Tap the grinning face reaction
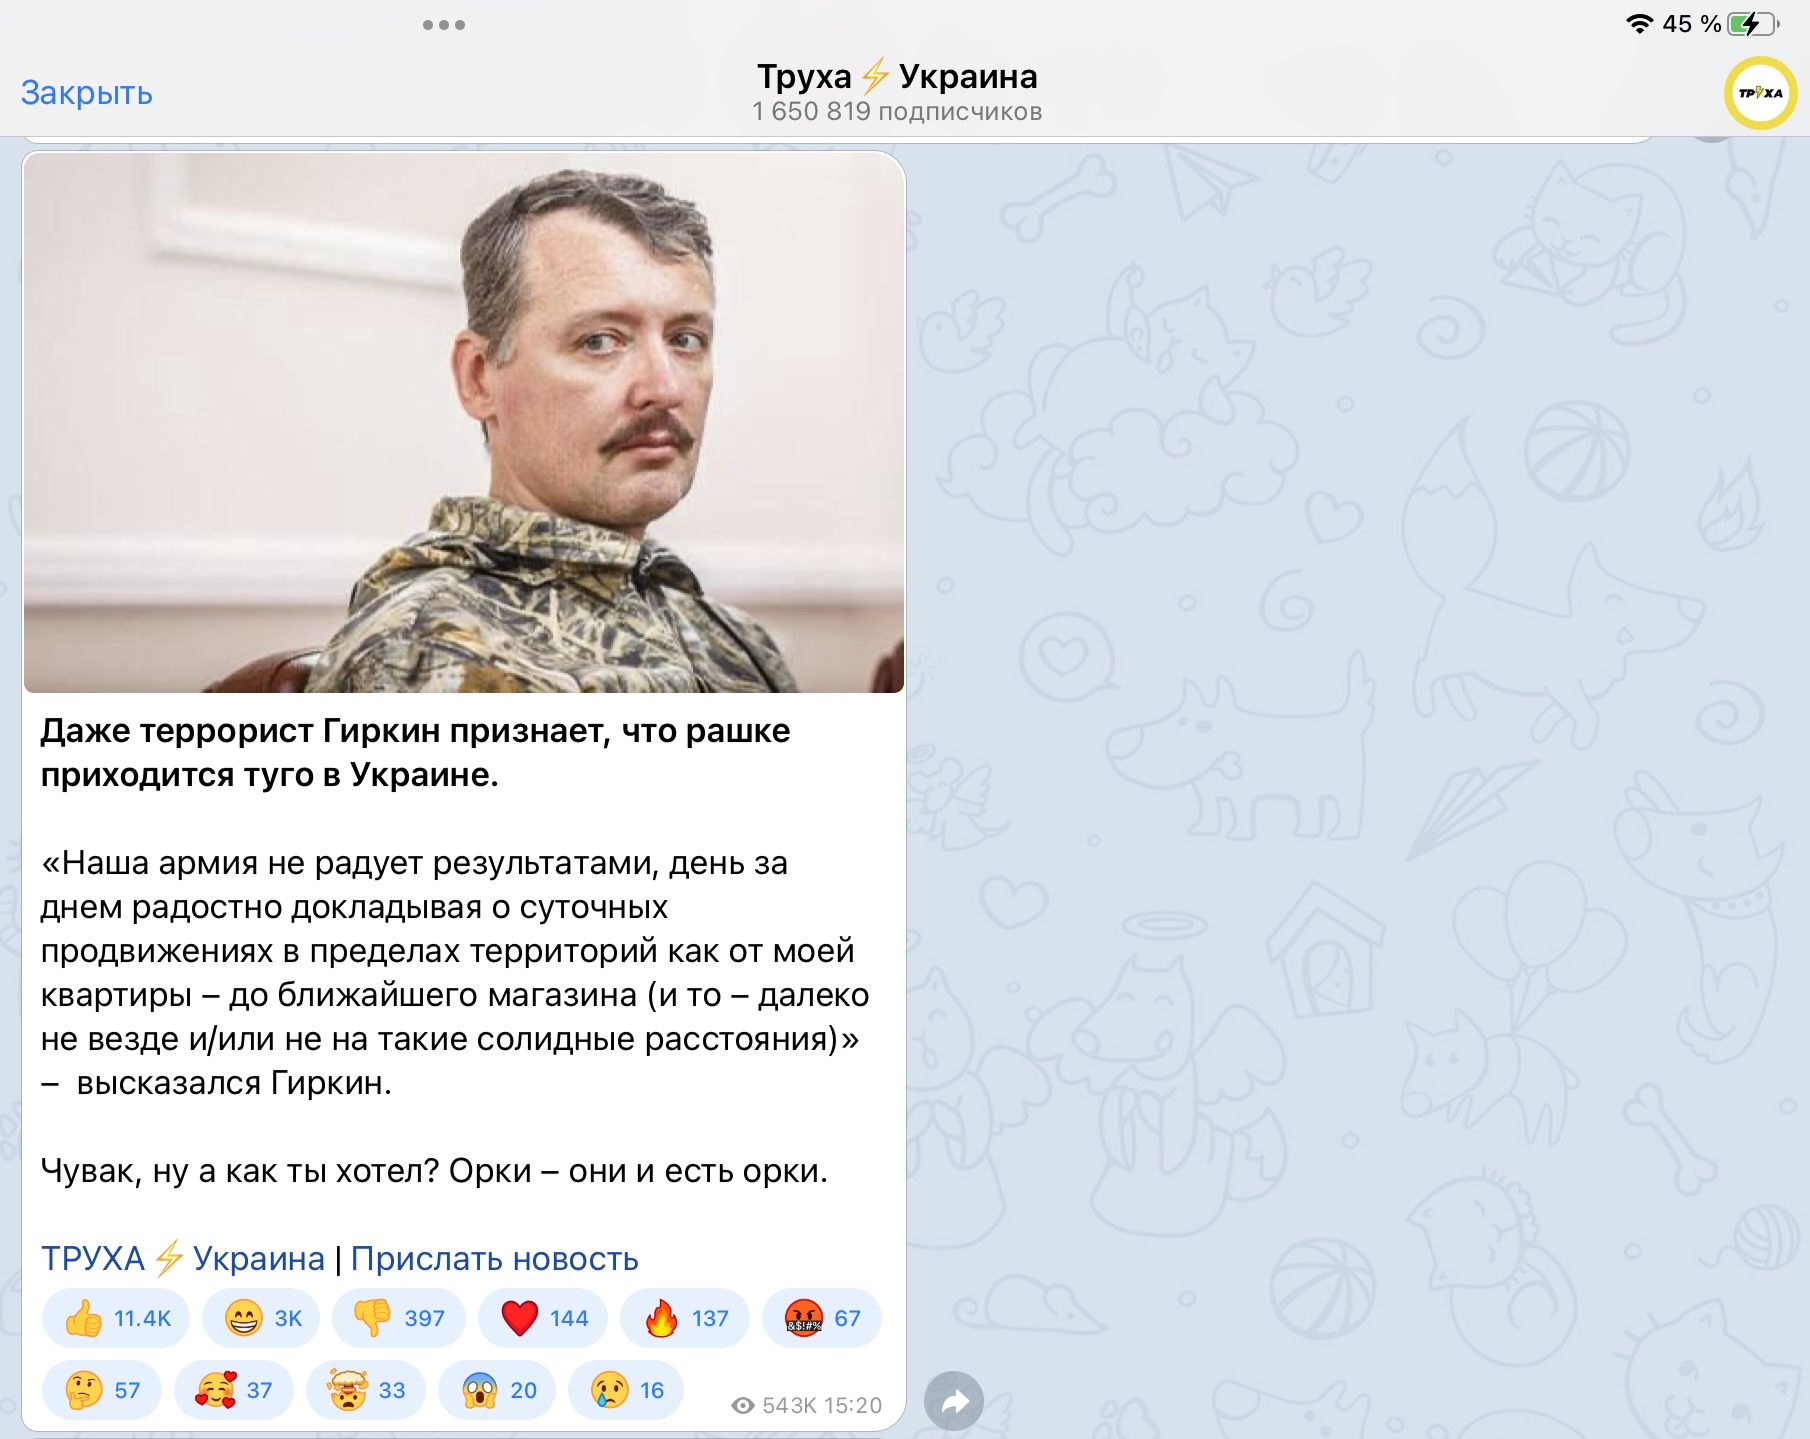The width and height of the screenshot is (1810, 1439). [262, 1318]
